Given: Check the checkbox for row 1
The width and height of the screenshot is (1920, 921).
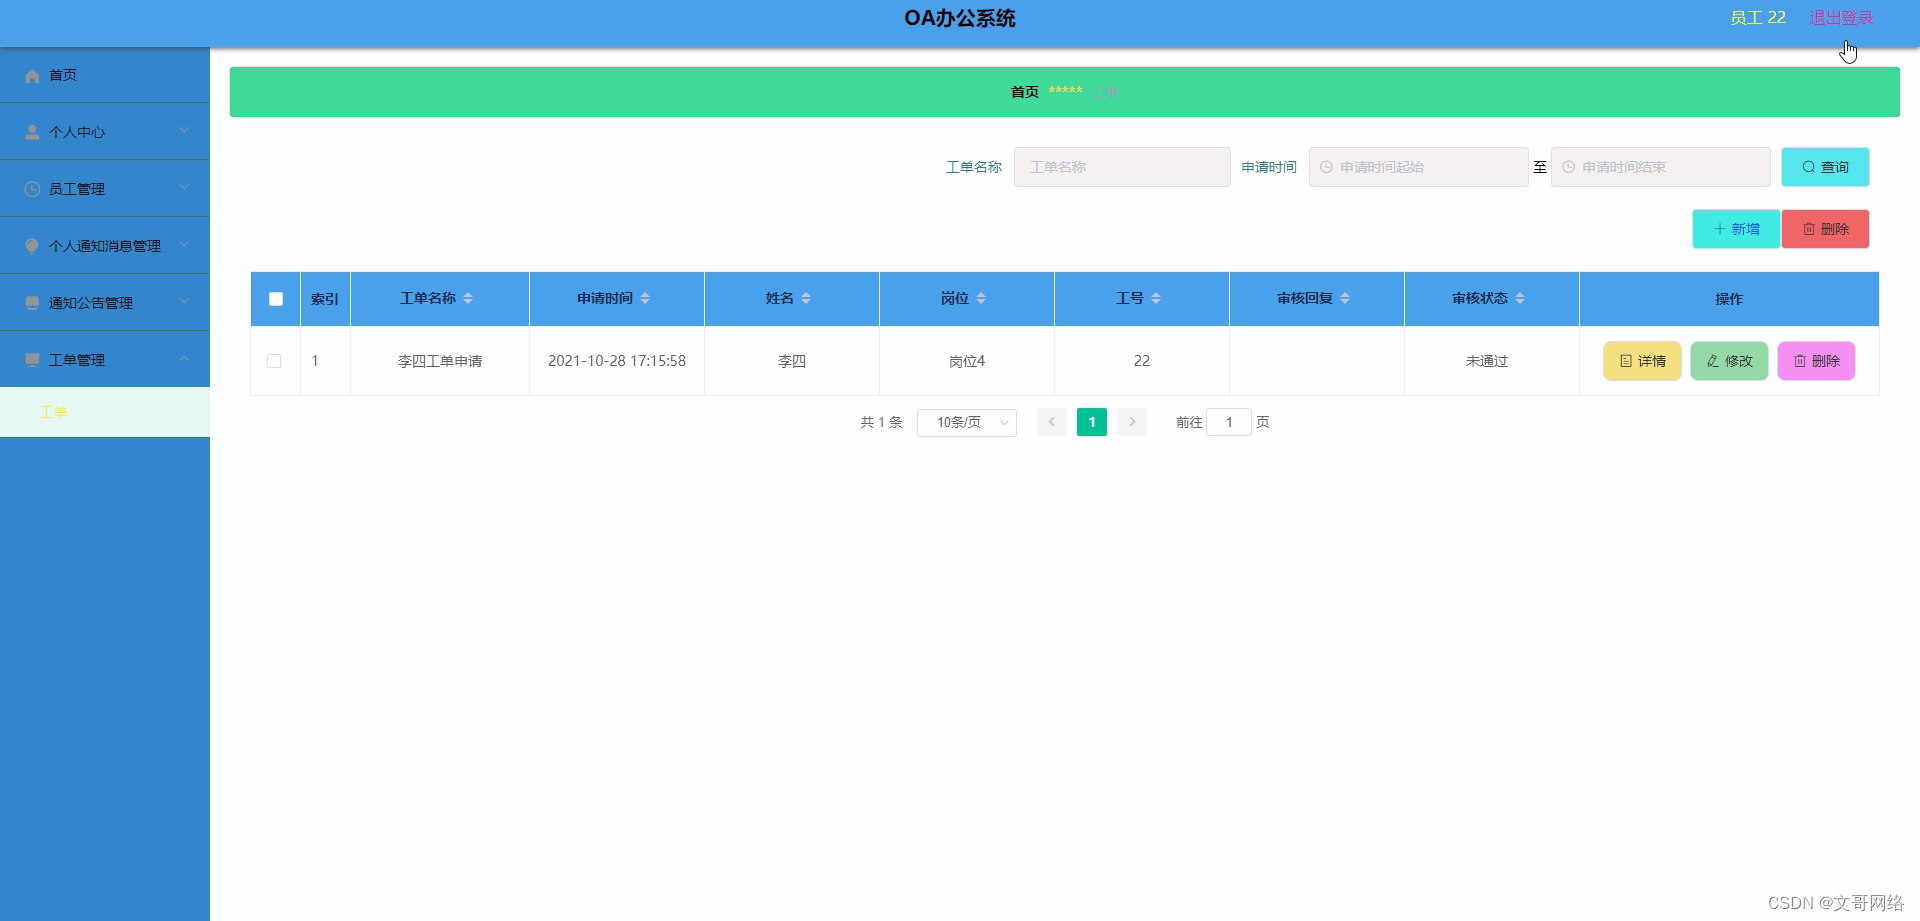Looking at the screenshot, I should pyautogui.click(x=275, y=361).
